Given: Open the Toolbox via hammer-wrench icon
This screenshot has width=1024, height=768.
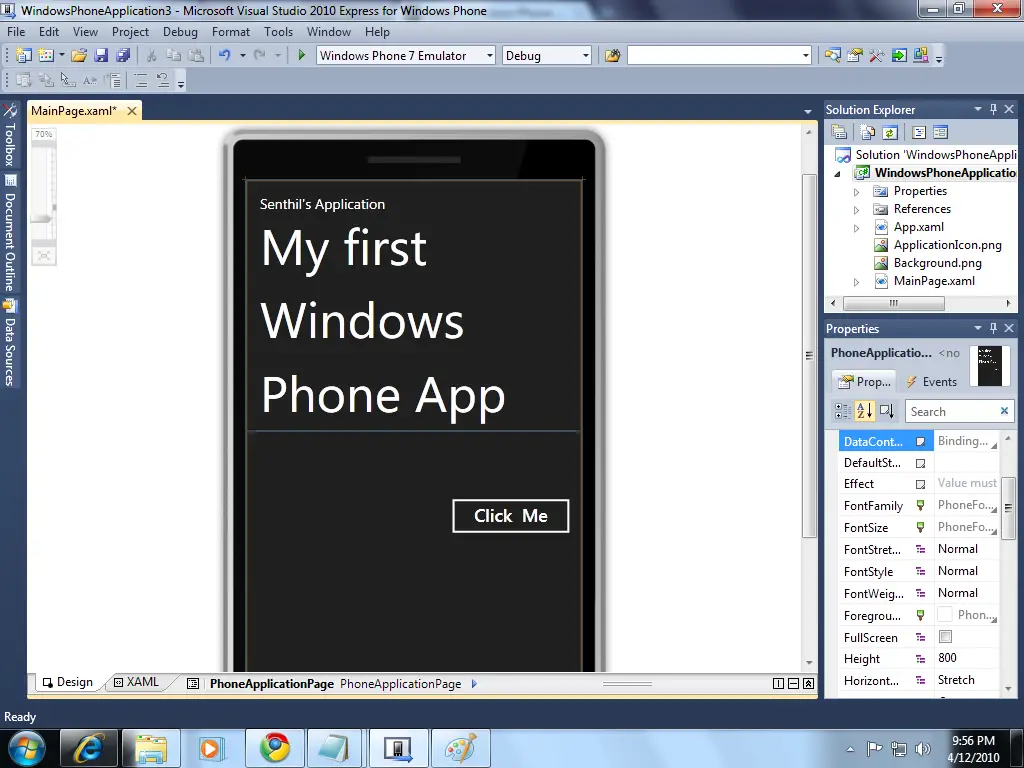Looking at the screenshot, I should (876, 56).
